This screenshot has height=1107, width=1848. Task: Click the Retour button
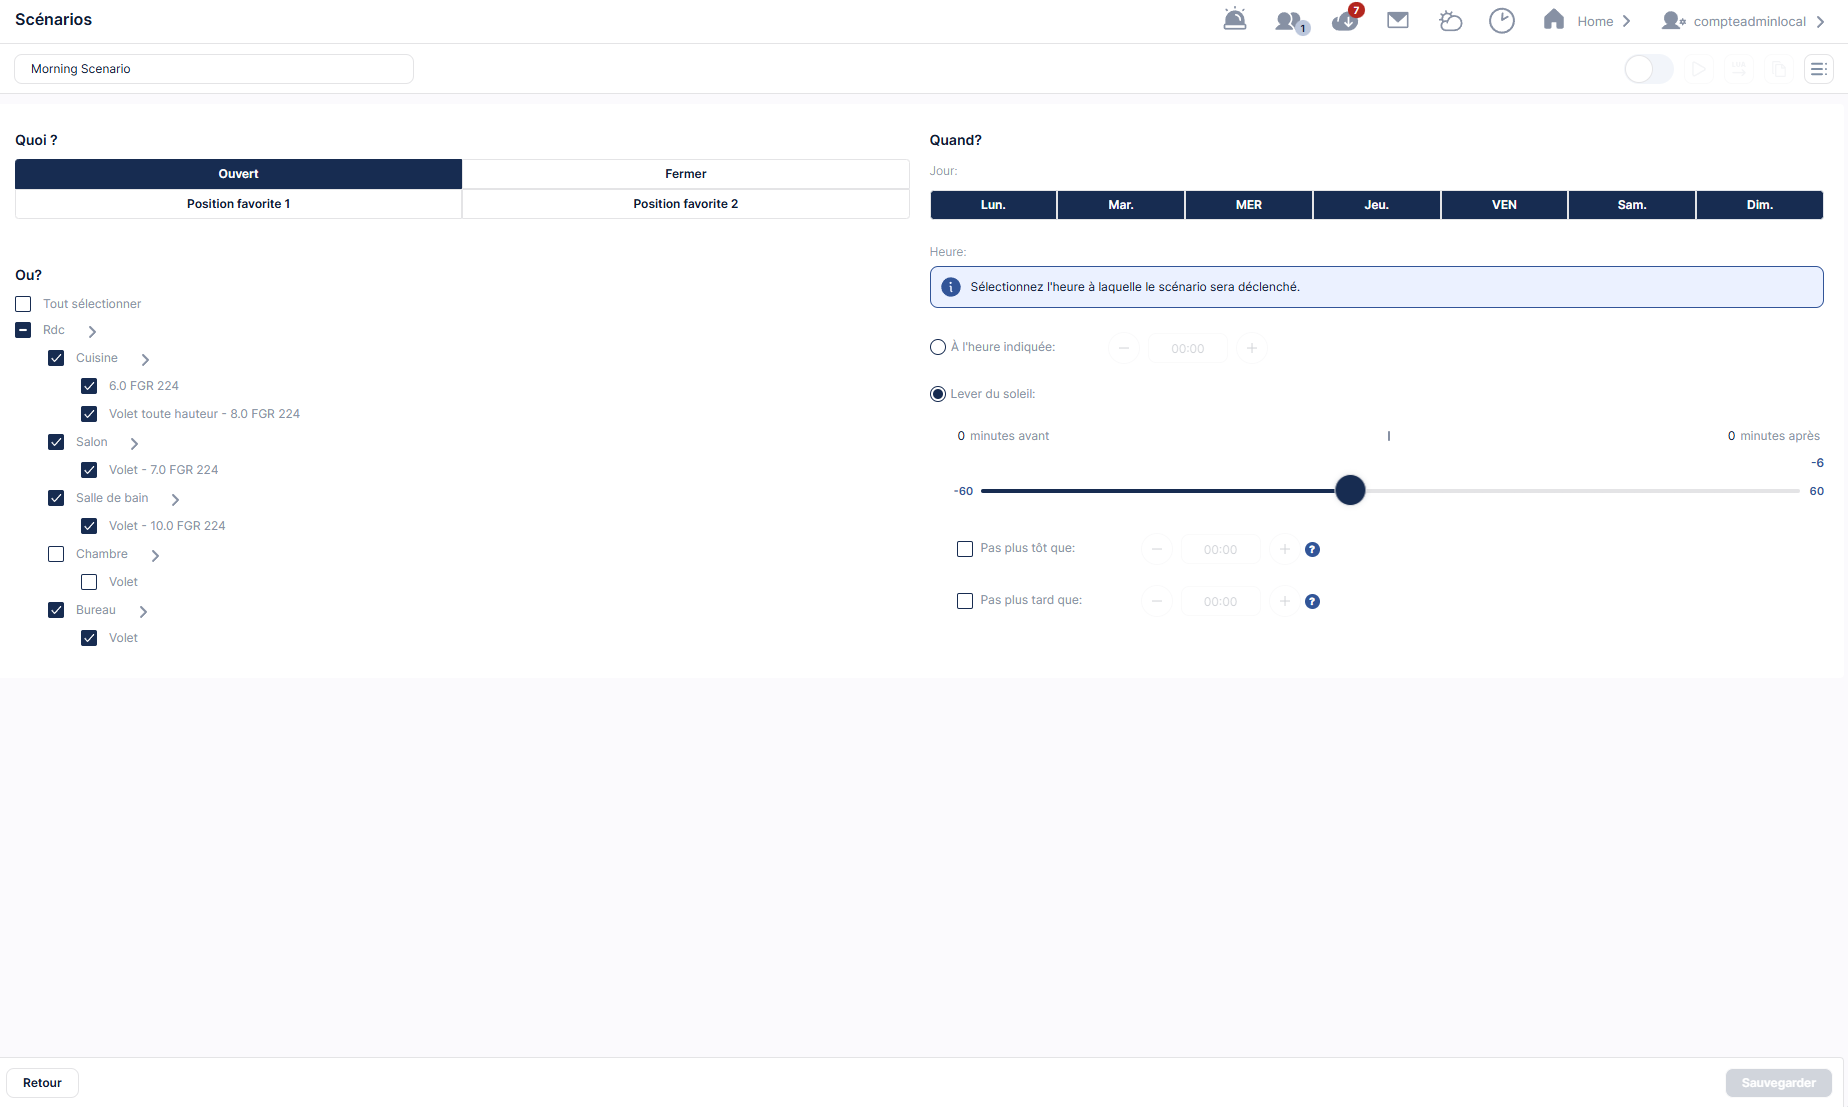point(42,1083)
